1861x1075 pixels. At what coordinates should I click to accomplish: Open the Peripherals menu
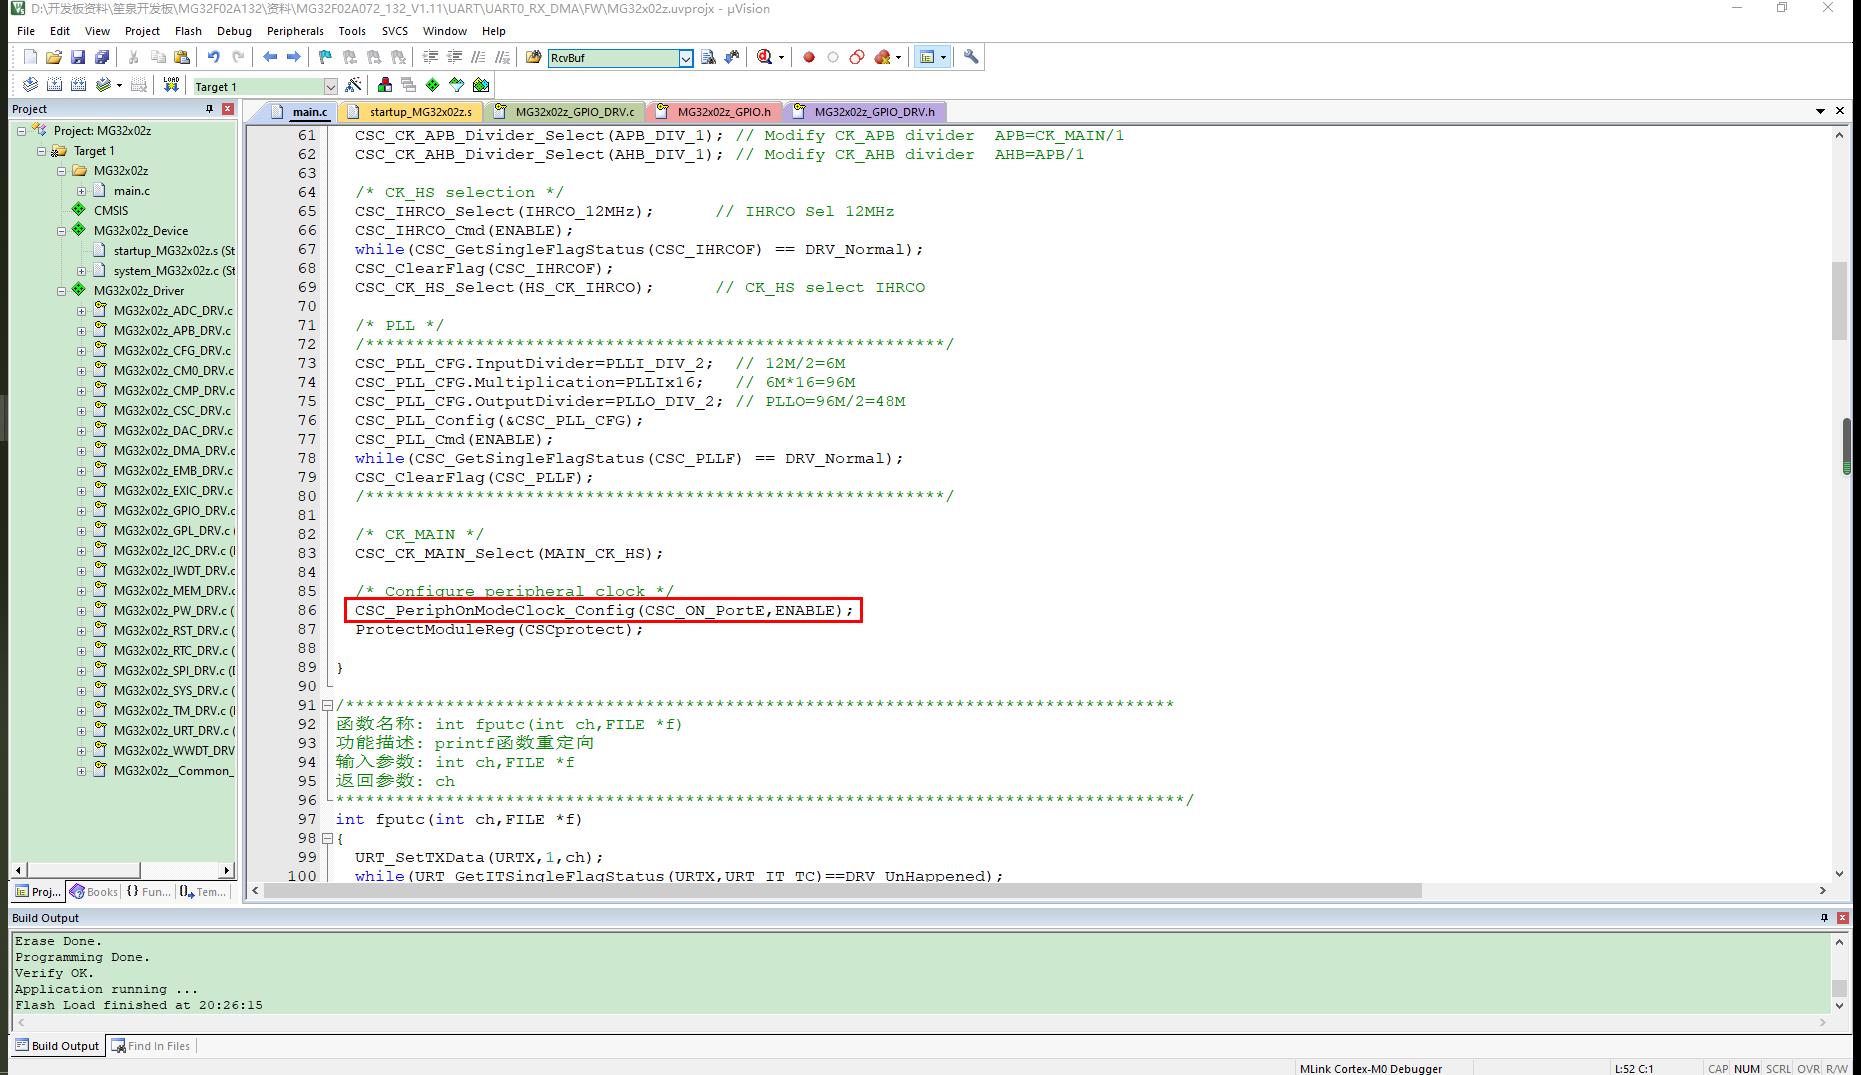click(295, 31)
